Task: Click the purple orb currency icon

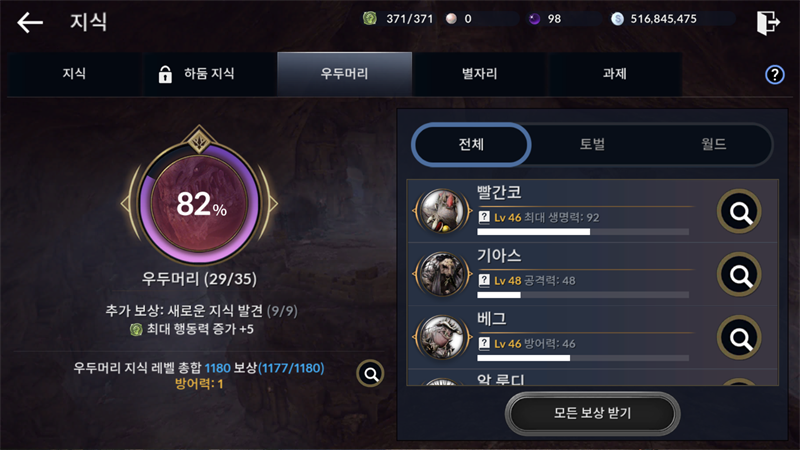Action: [x=534, y=19]
